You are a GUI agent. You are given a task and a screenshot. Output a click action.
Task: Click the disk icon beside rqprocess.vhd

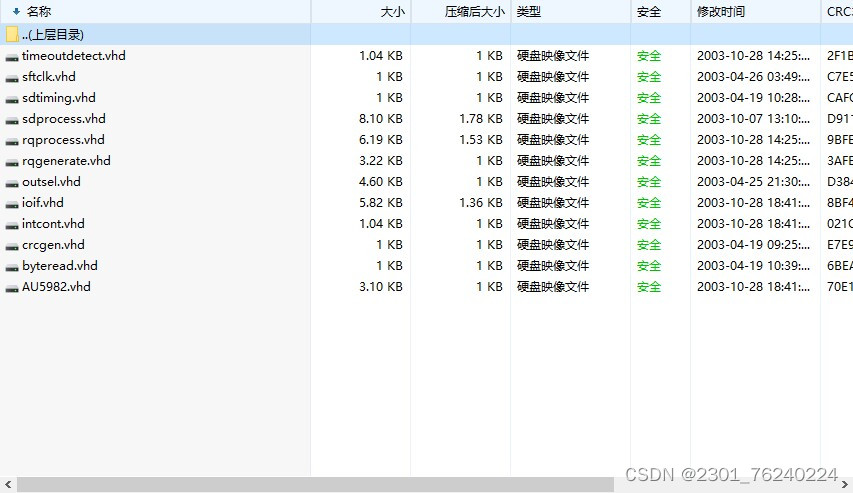click(12, 141)
